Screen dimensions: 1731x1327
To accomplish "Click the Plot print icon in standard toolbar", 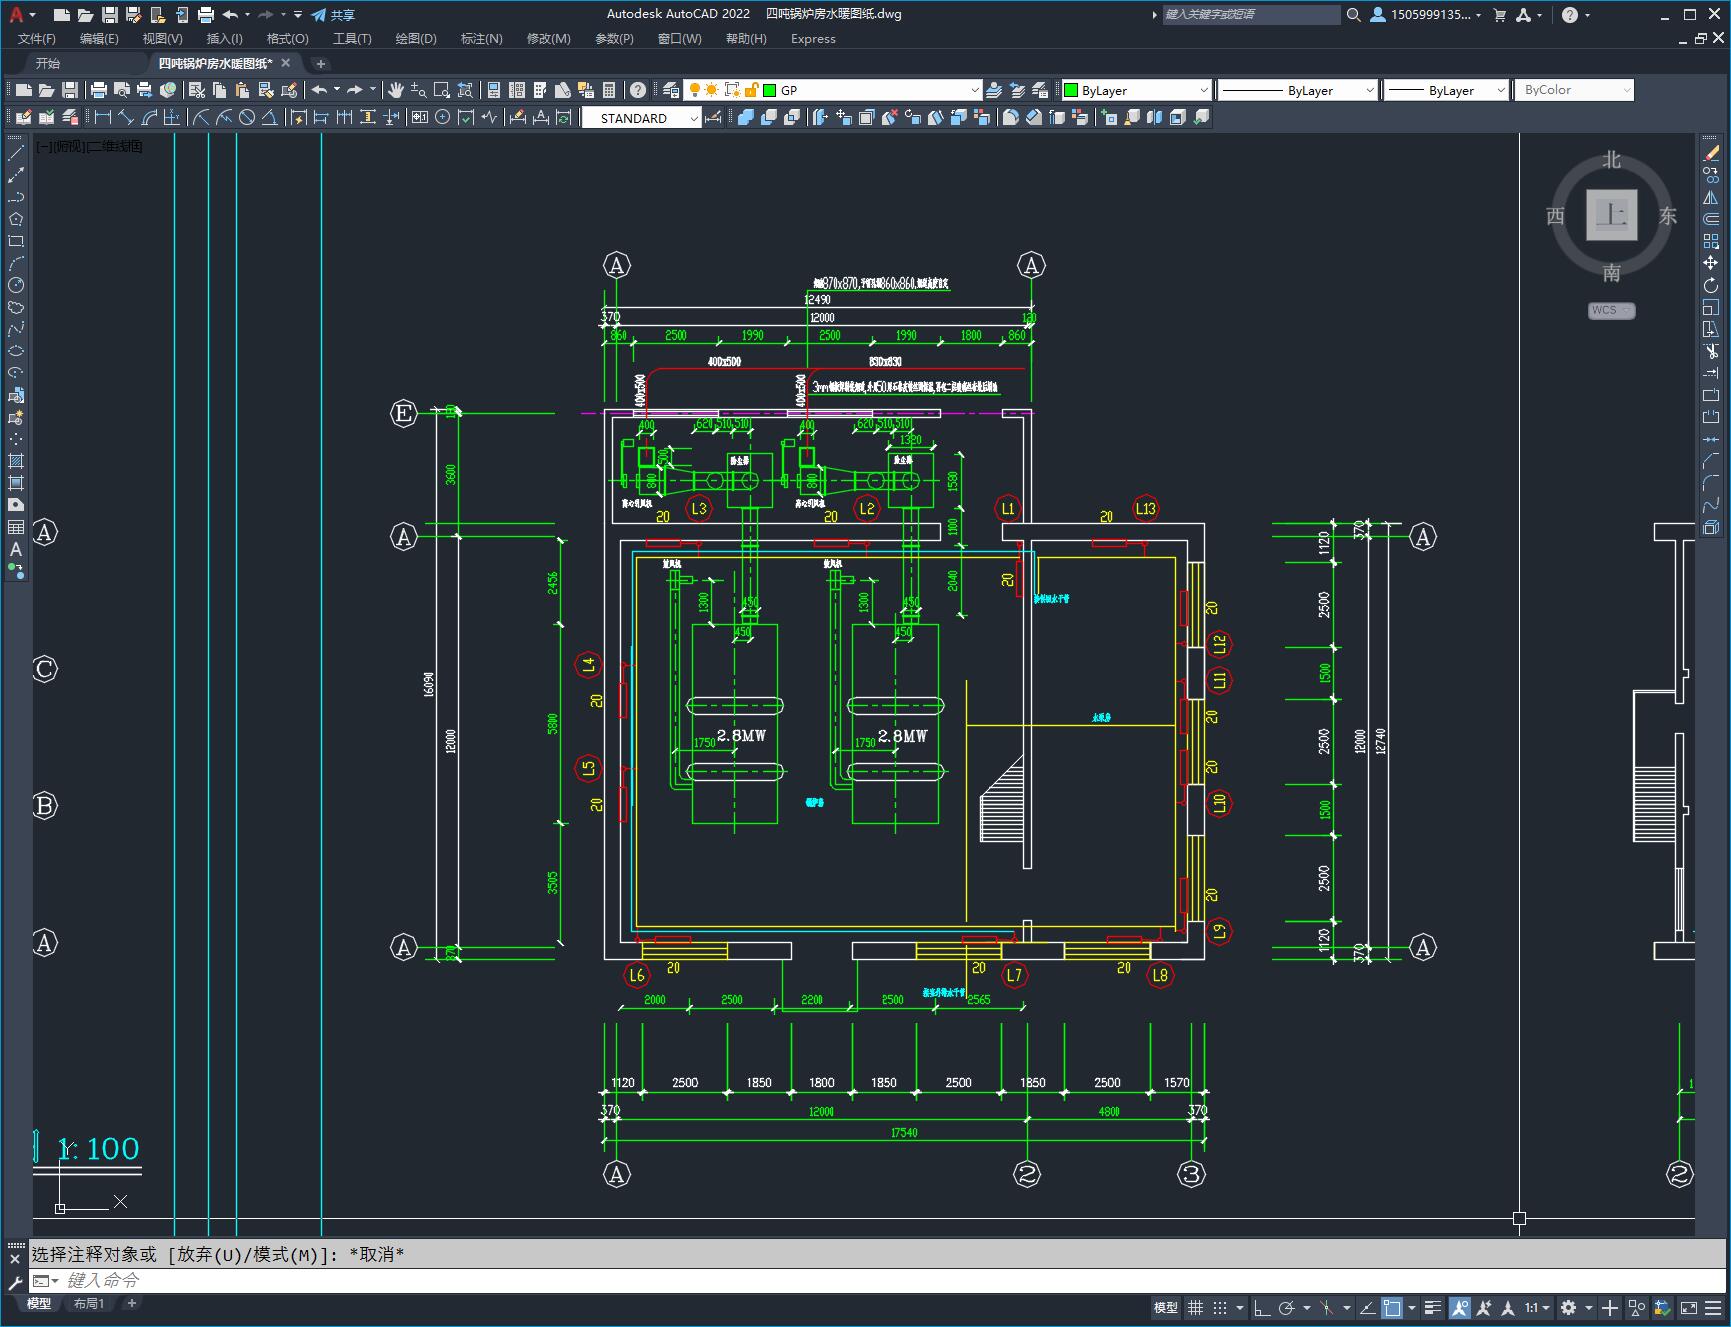I will pos(99,90).
